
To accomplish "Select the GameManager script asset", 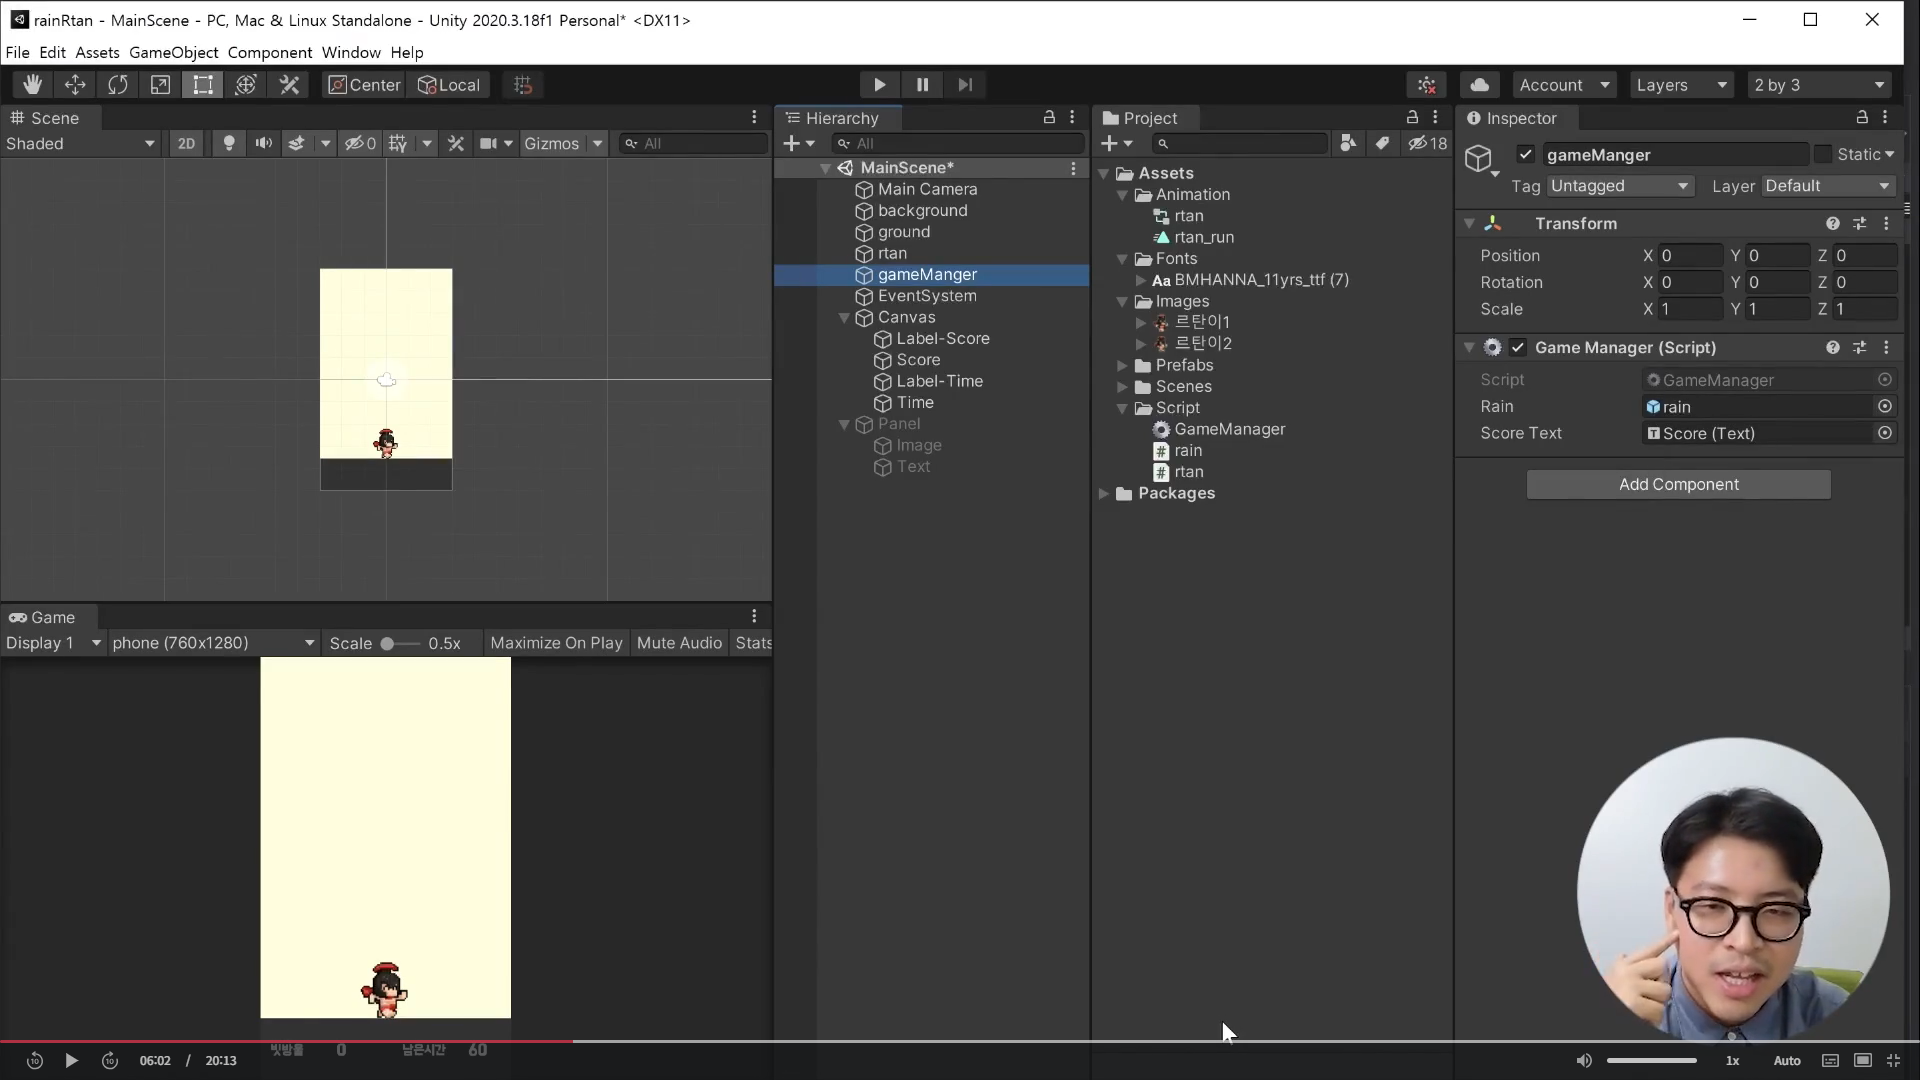I will [x=1229, y=429].
